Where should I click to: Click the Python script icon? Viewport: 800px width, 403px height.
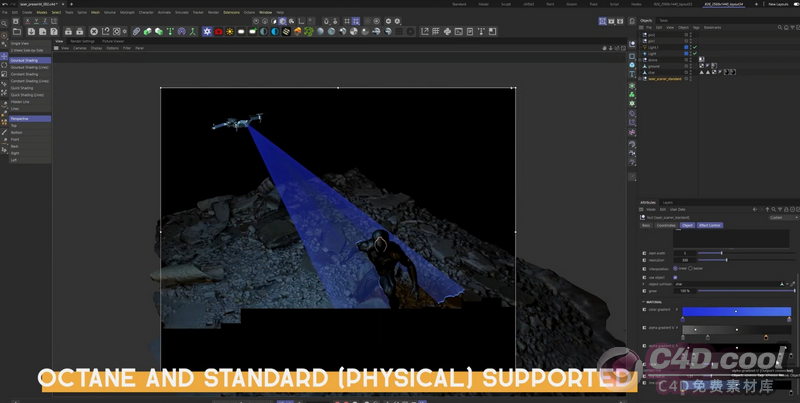coord(447,32)
